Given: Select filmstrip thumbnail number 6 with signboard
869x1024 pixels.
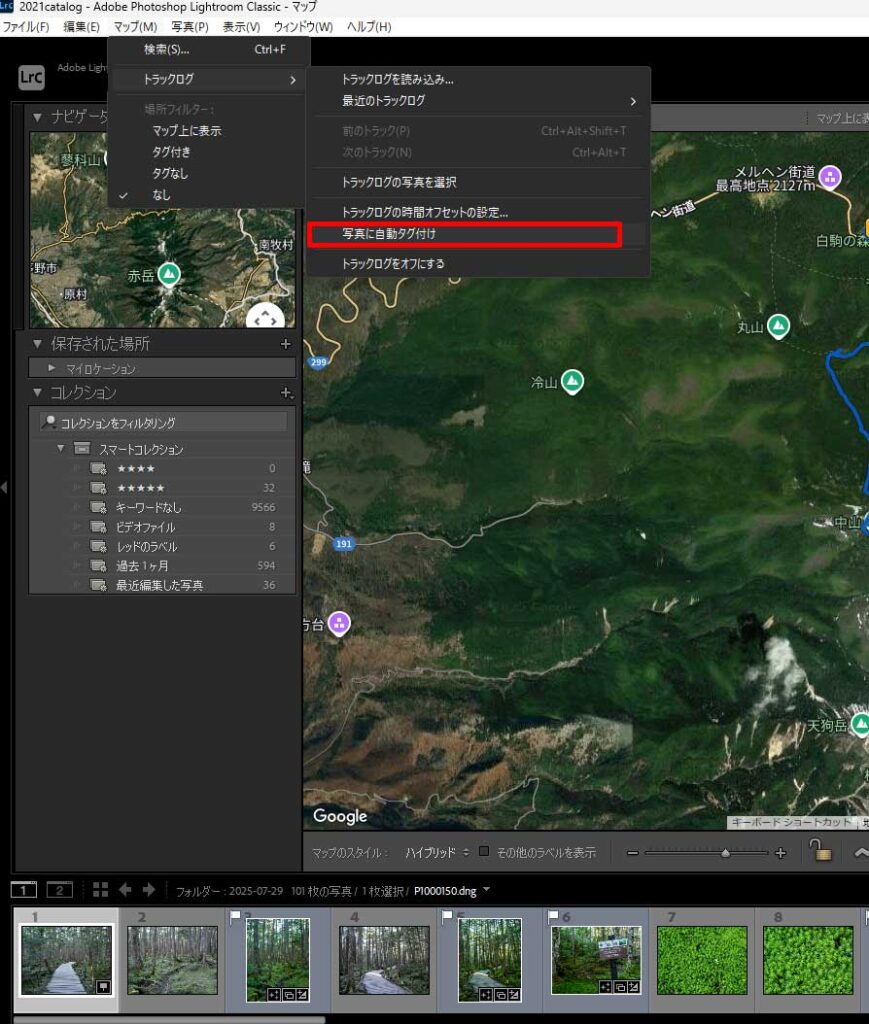Looking at the screenshot, I should point(595,960).
